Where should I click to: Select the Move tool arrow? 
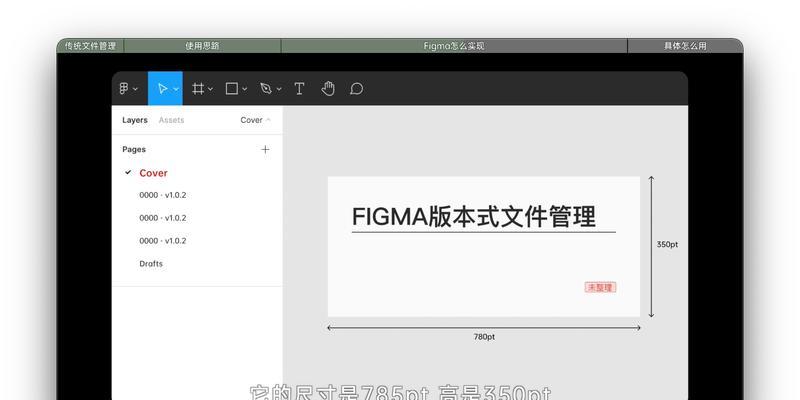point(162,89)
